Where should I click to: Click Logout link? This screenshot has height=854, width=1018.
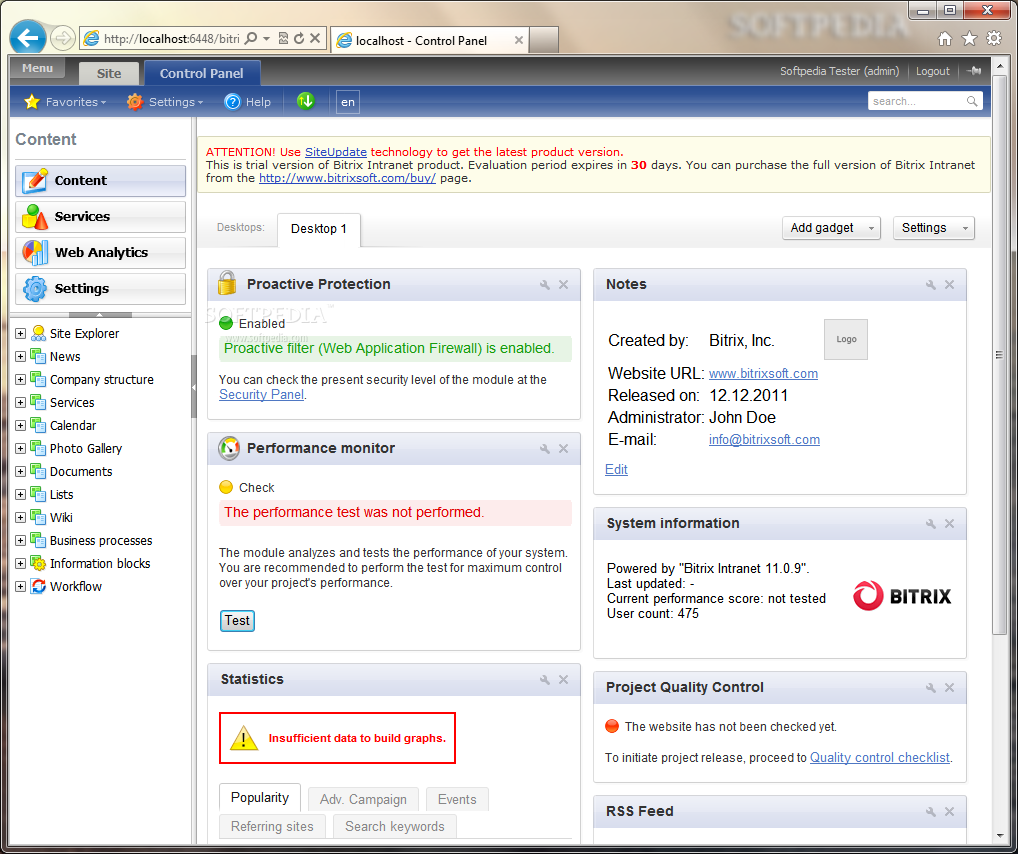[x=932, y=71]
